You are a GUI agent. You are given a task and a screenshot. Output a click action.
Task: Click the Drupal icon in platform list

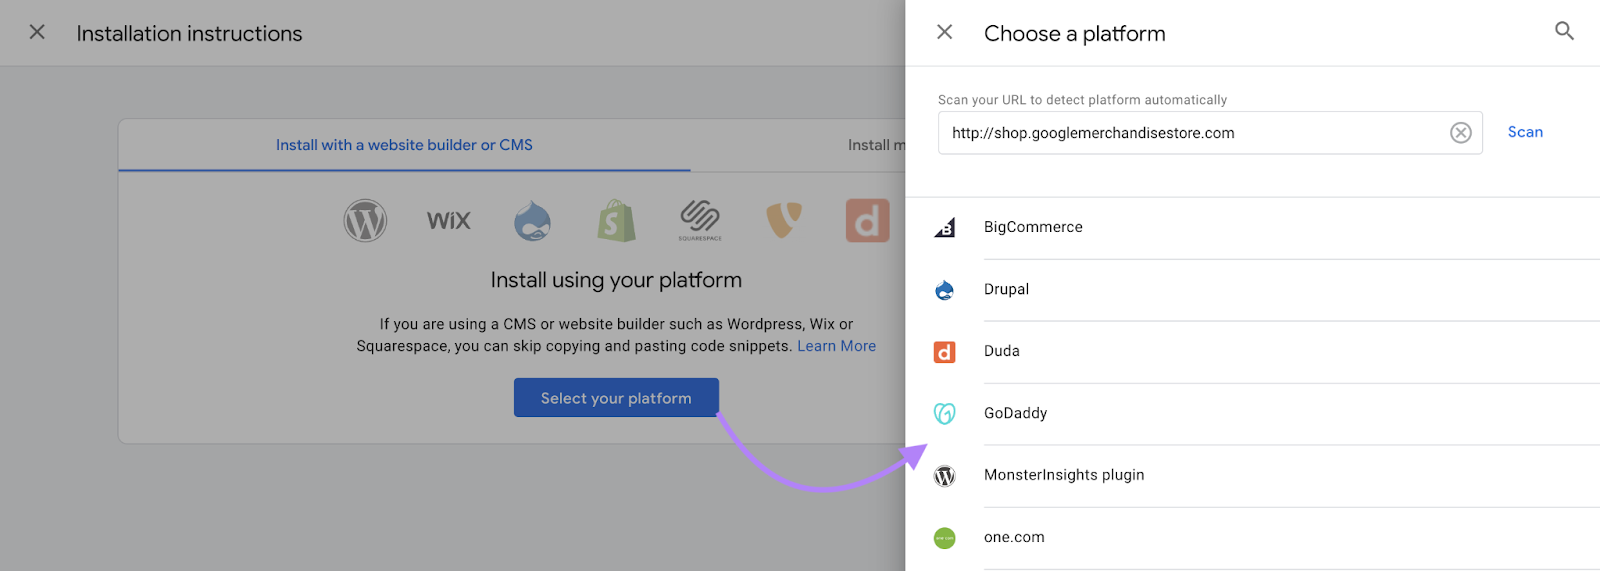(944, 290)
